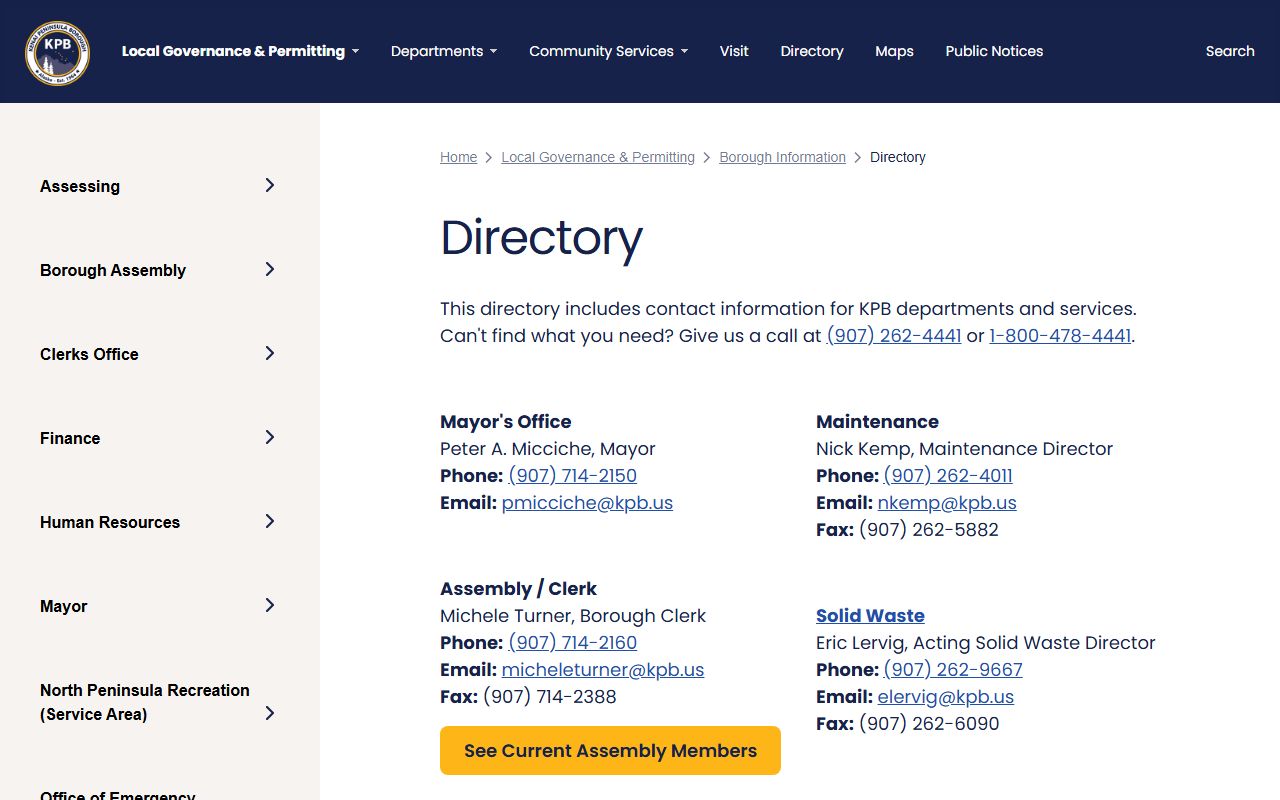
Task: Open the Borough Assembly sidebar link
Action: (113, 270)
